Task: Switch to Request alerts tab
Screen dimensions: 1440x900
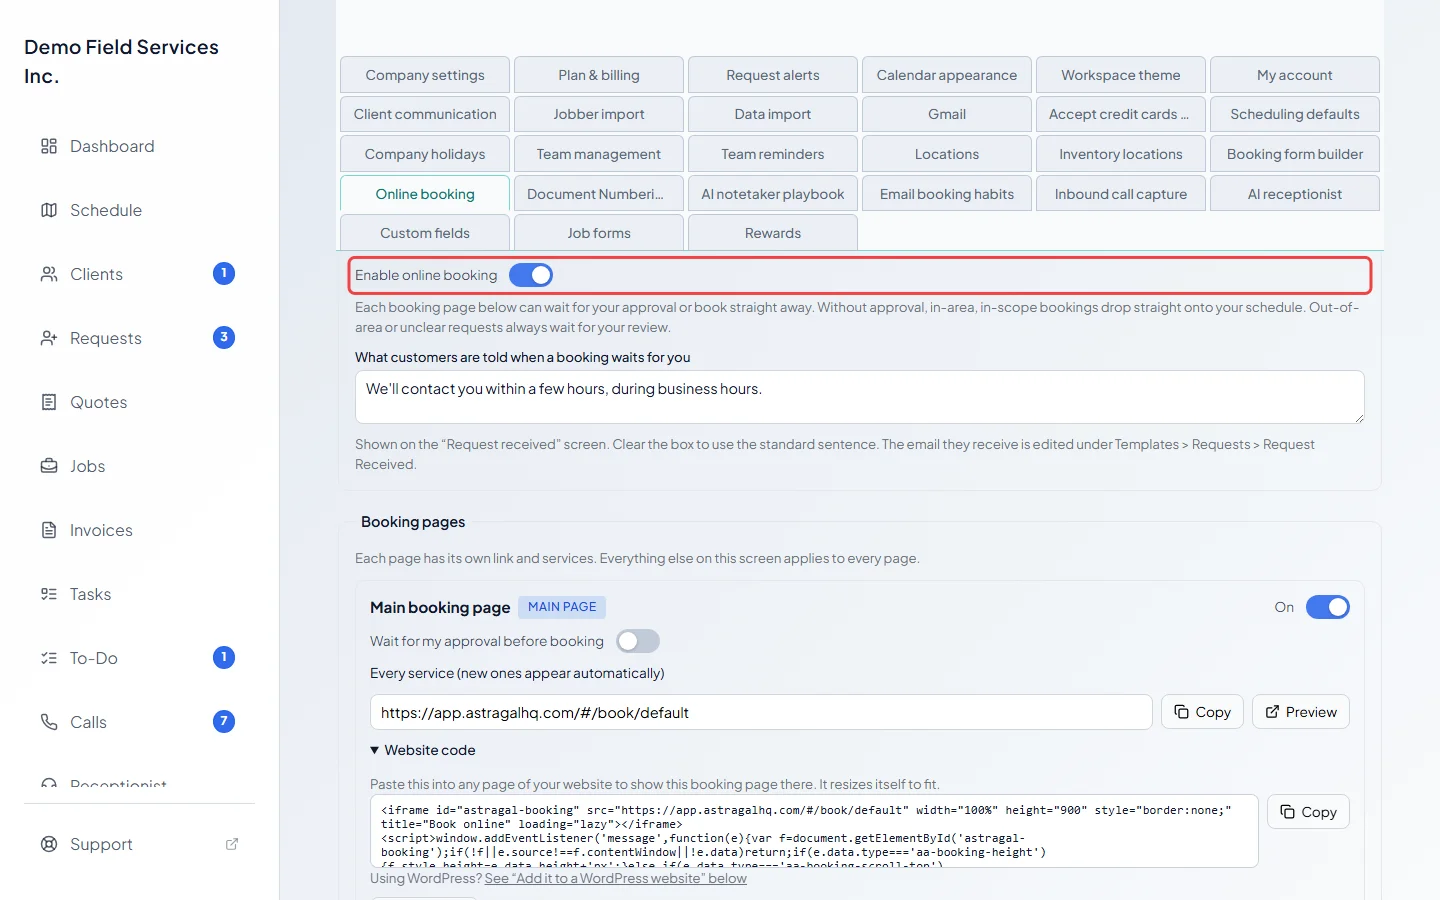Action: [773, 75]
